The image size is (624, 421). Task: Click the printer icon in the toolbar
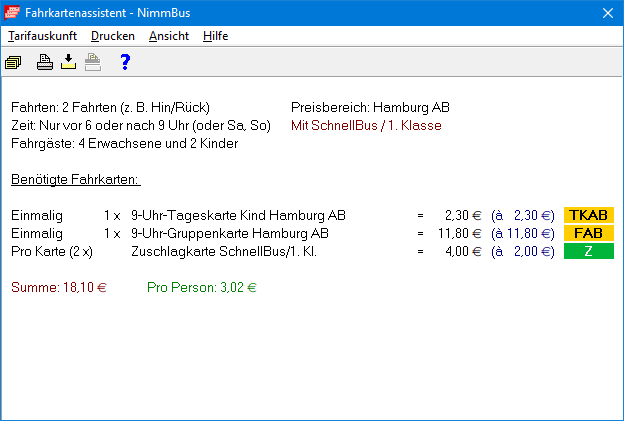tap(45, 63)
